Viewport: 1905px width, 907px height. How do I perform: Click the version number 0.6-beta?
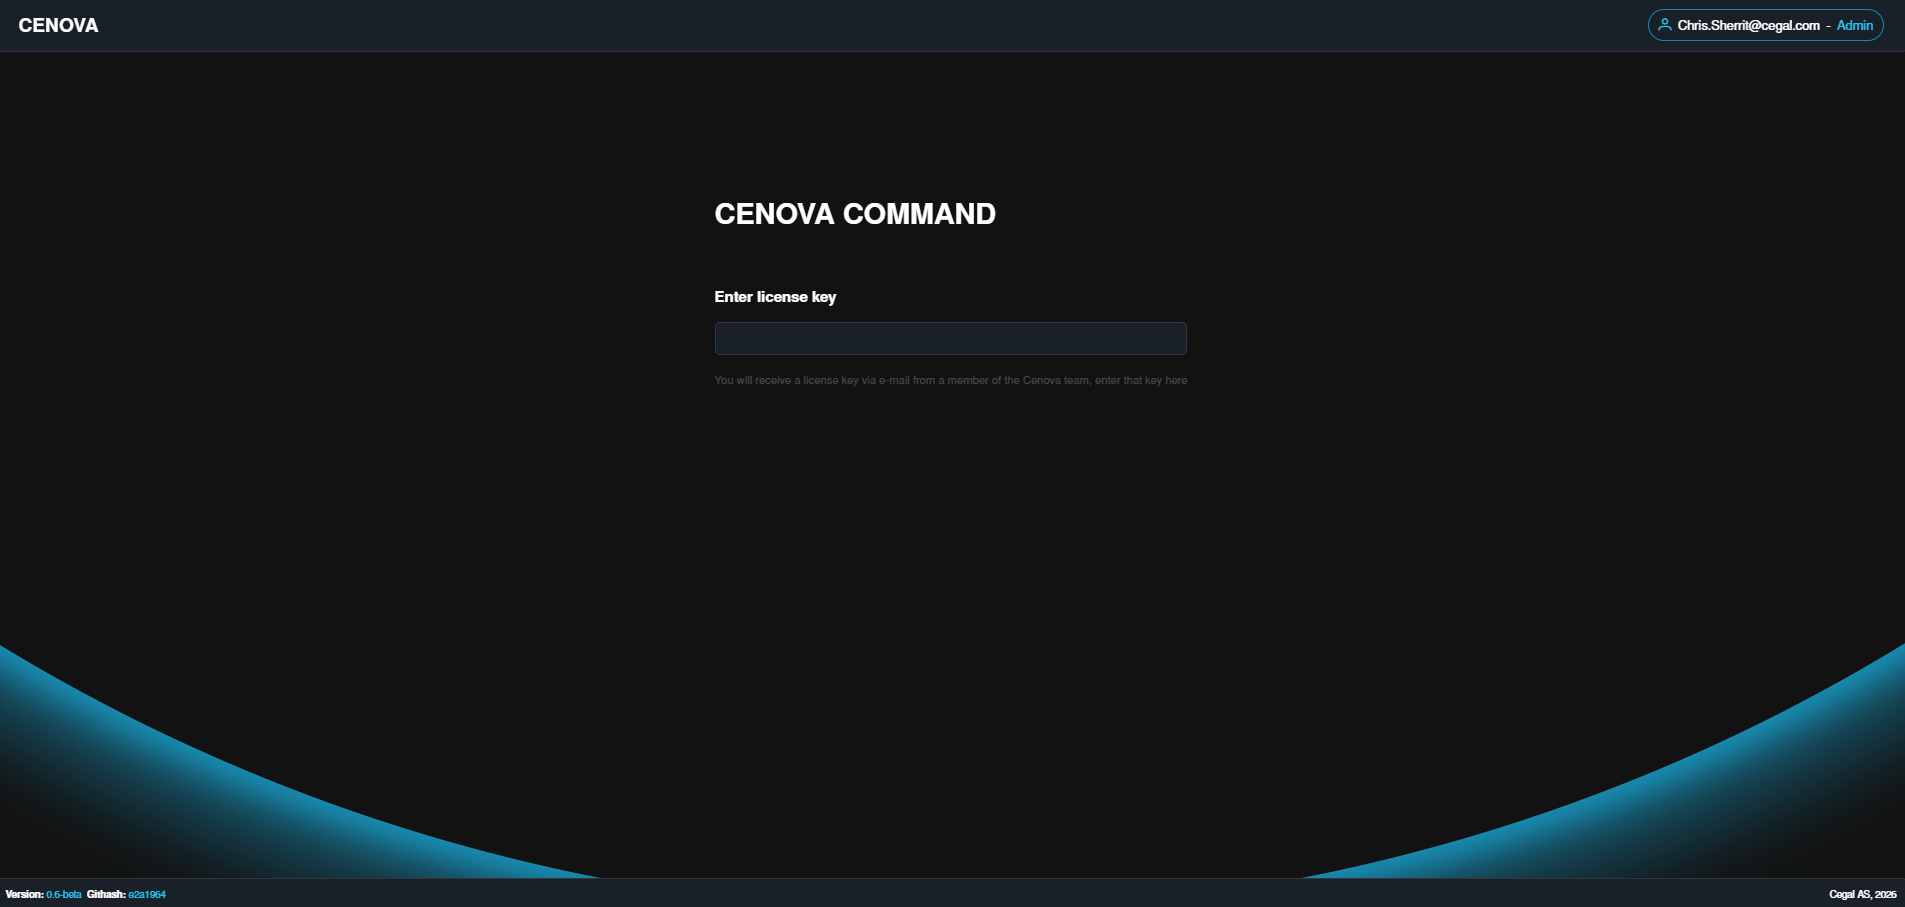(x=64, y=894)
